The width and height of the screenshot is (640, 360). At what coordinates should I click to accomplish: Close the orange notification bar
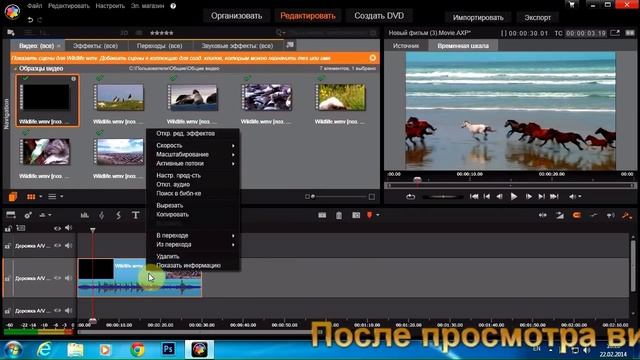pyautogui.click(x=373, y=58)
